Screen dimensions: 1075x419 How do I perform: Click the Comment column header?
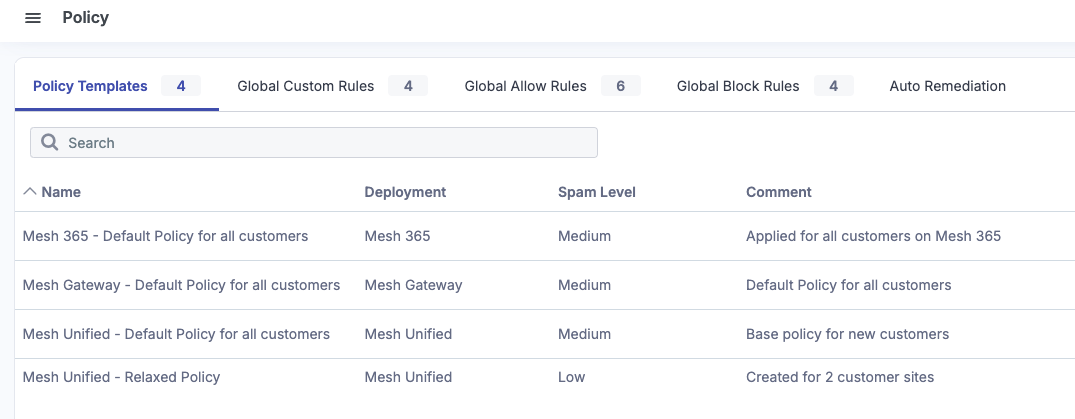[778, 192]
